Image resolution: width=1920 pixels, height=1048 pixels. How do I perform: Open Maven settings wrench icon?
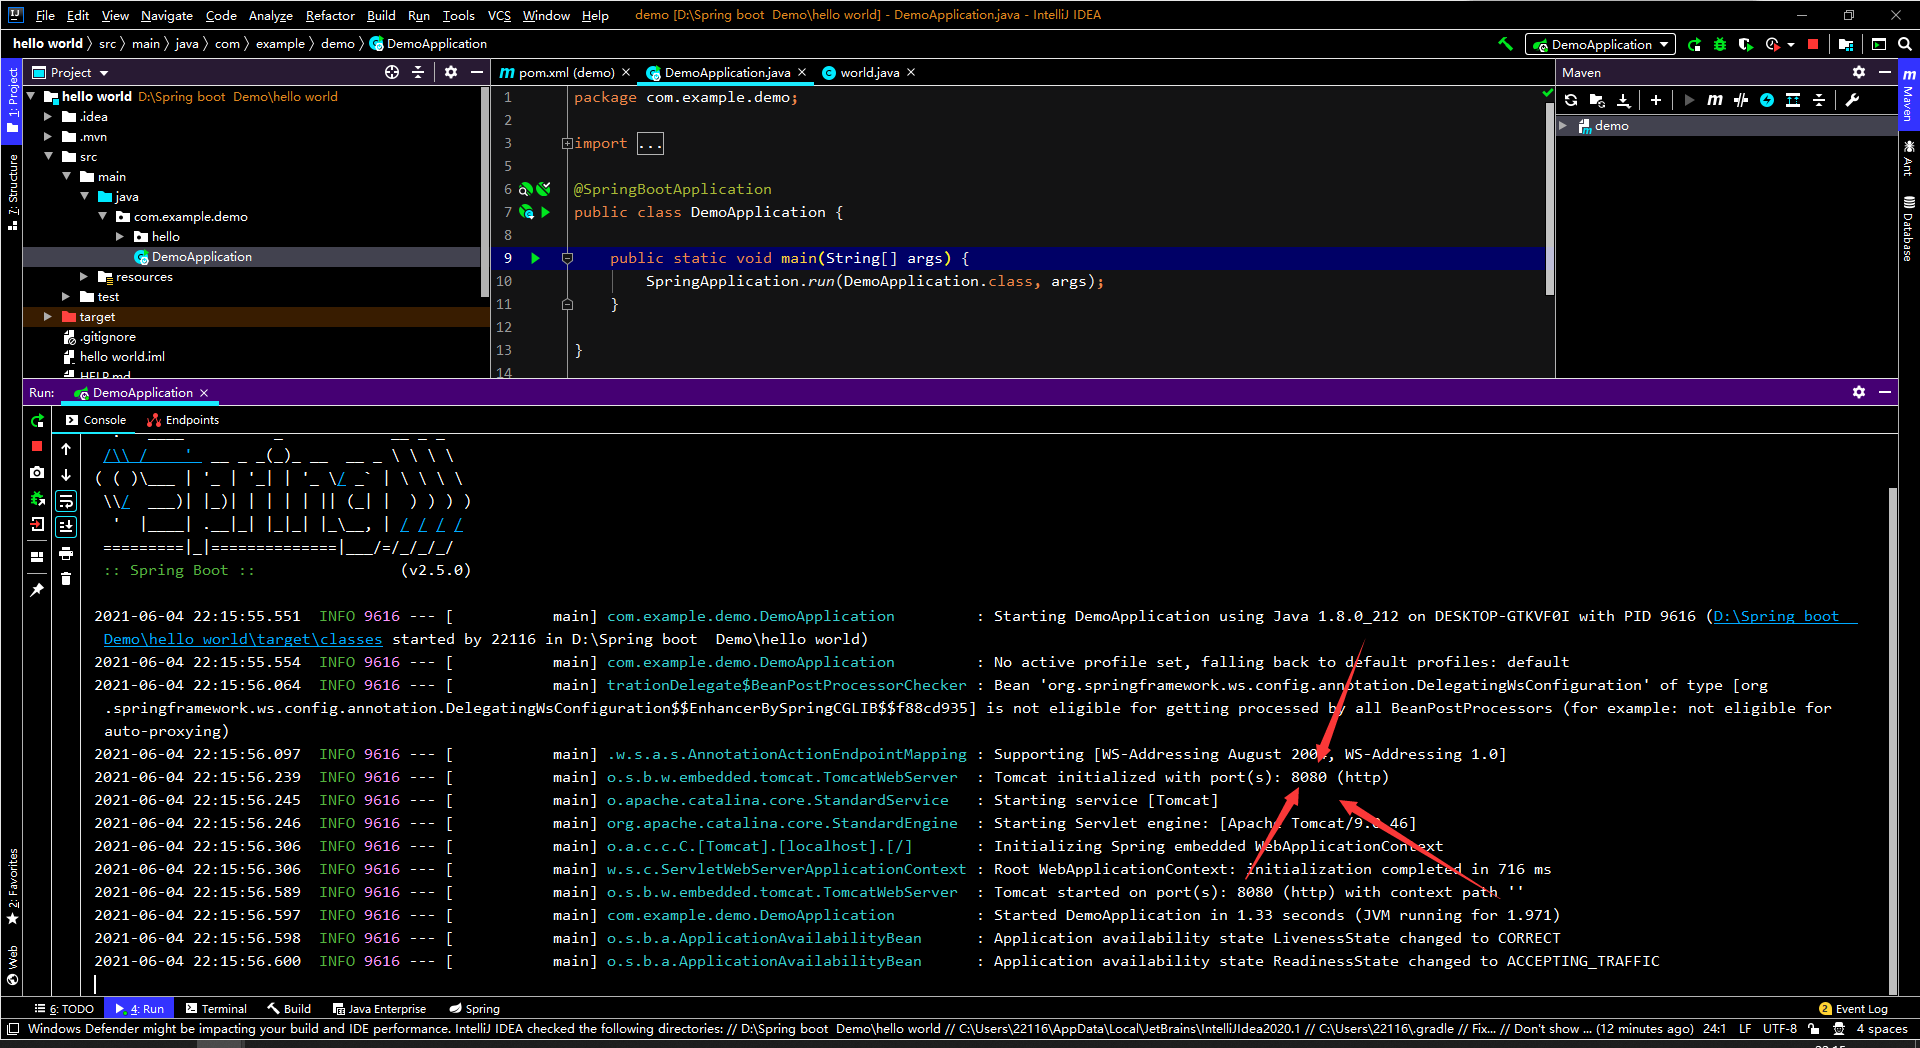pos(1852,100)
